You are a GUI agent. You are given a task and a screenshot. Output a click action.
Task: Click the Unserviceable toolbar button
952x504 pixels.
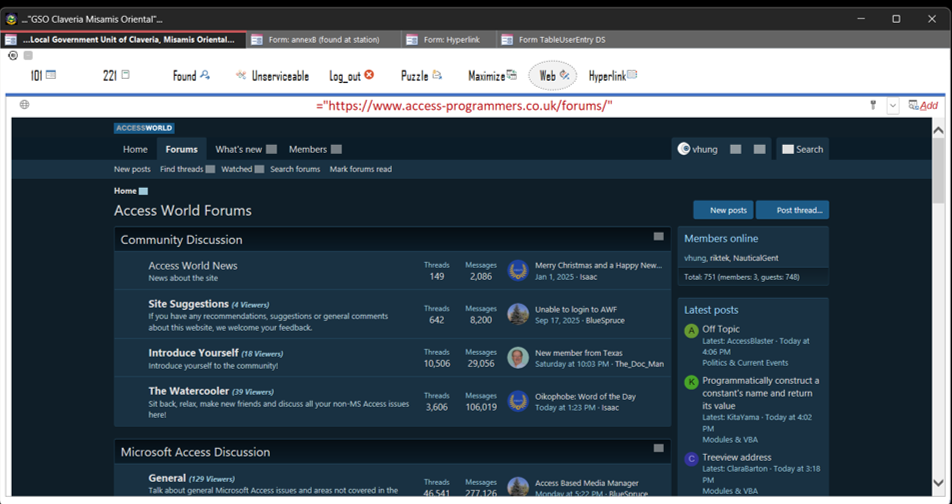pos(273,76)
